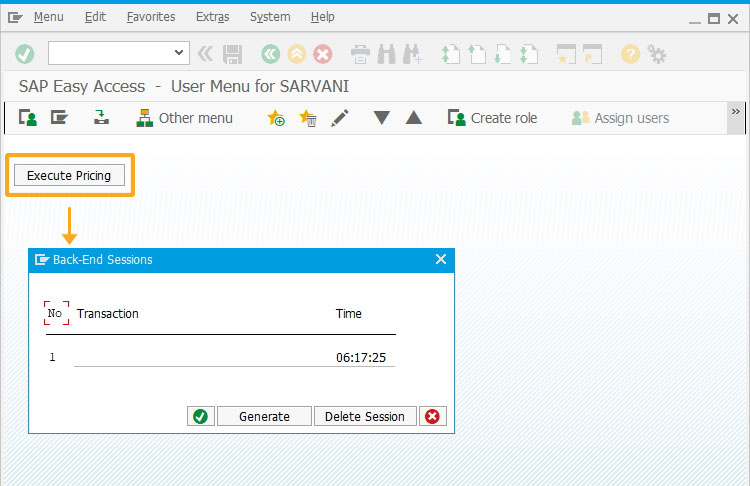Click the Move Favorites Down triangle
Viewport: 750px width, 486px height.
click(381, 118)
